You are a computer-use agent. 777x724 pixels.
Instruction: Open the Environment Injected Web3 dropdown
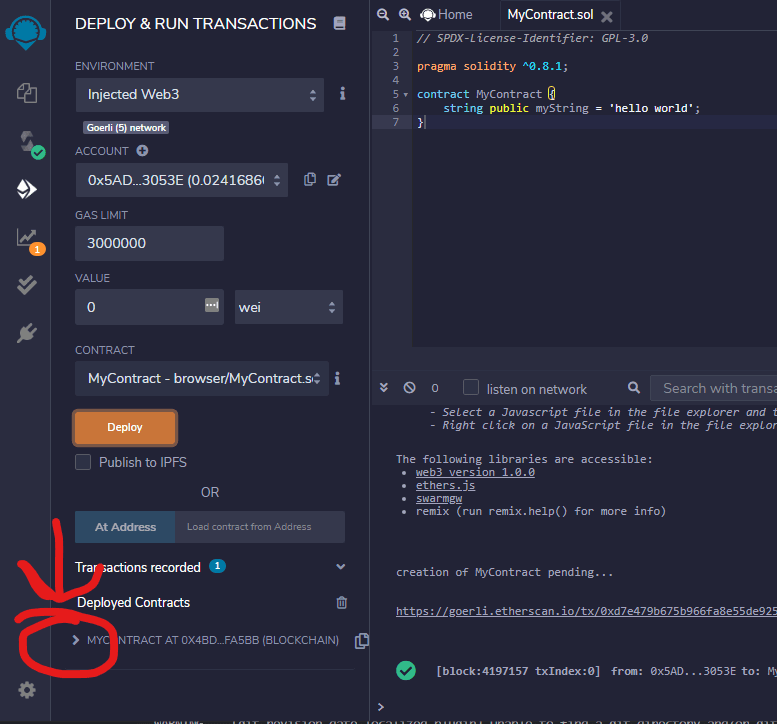click(x=200, y=95)
